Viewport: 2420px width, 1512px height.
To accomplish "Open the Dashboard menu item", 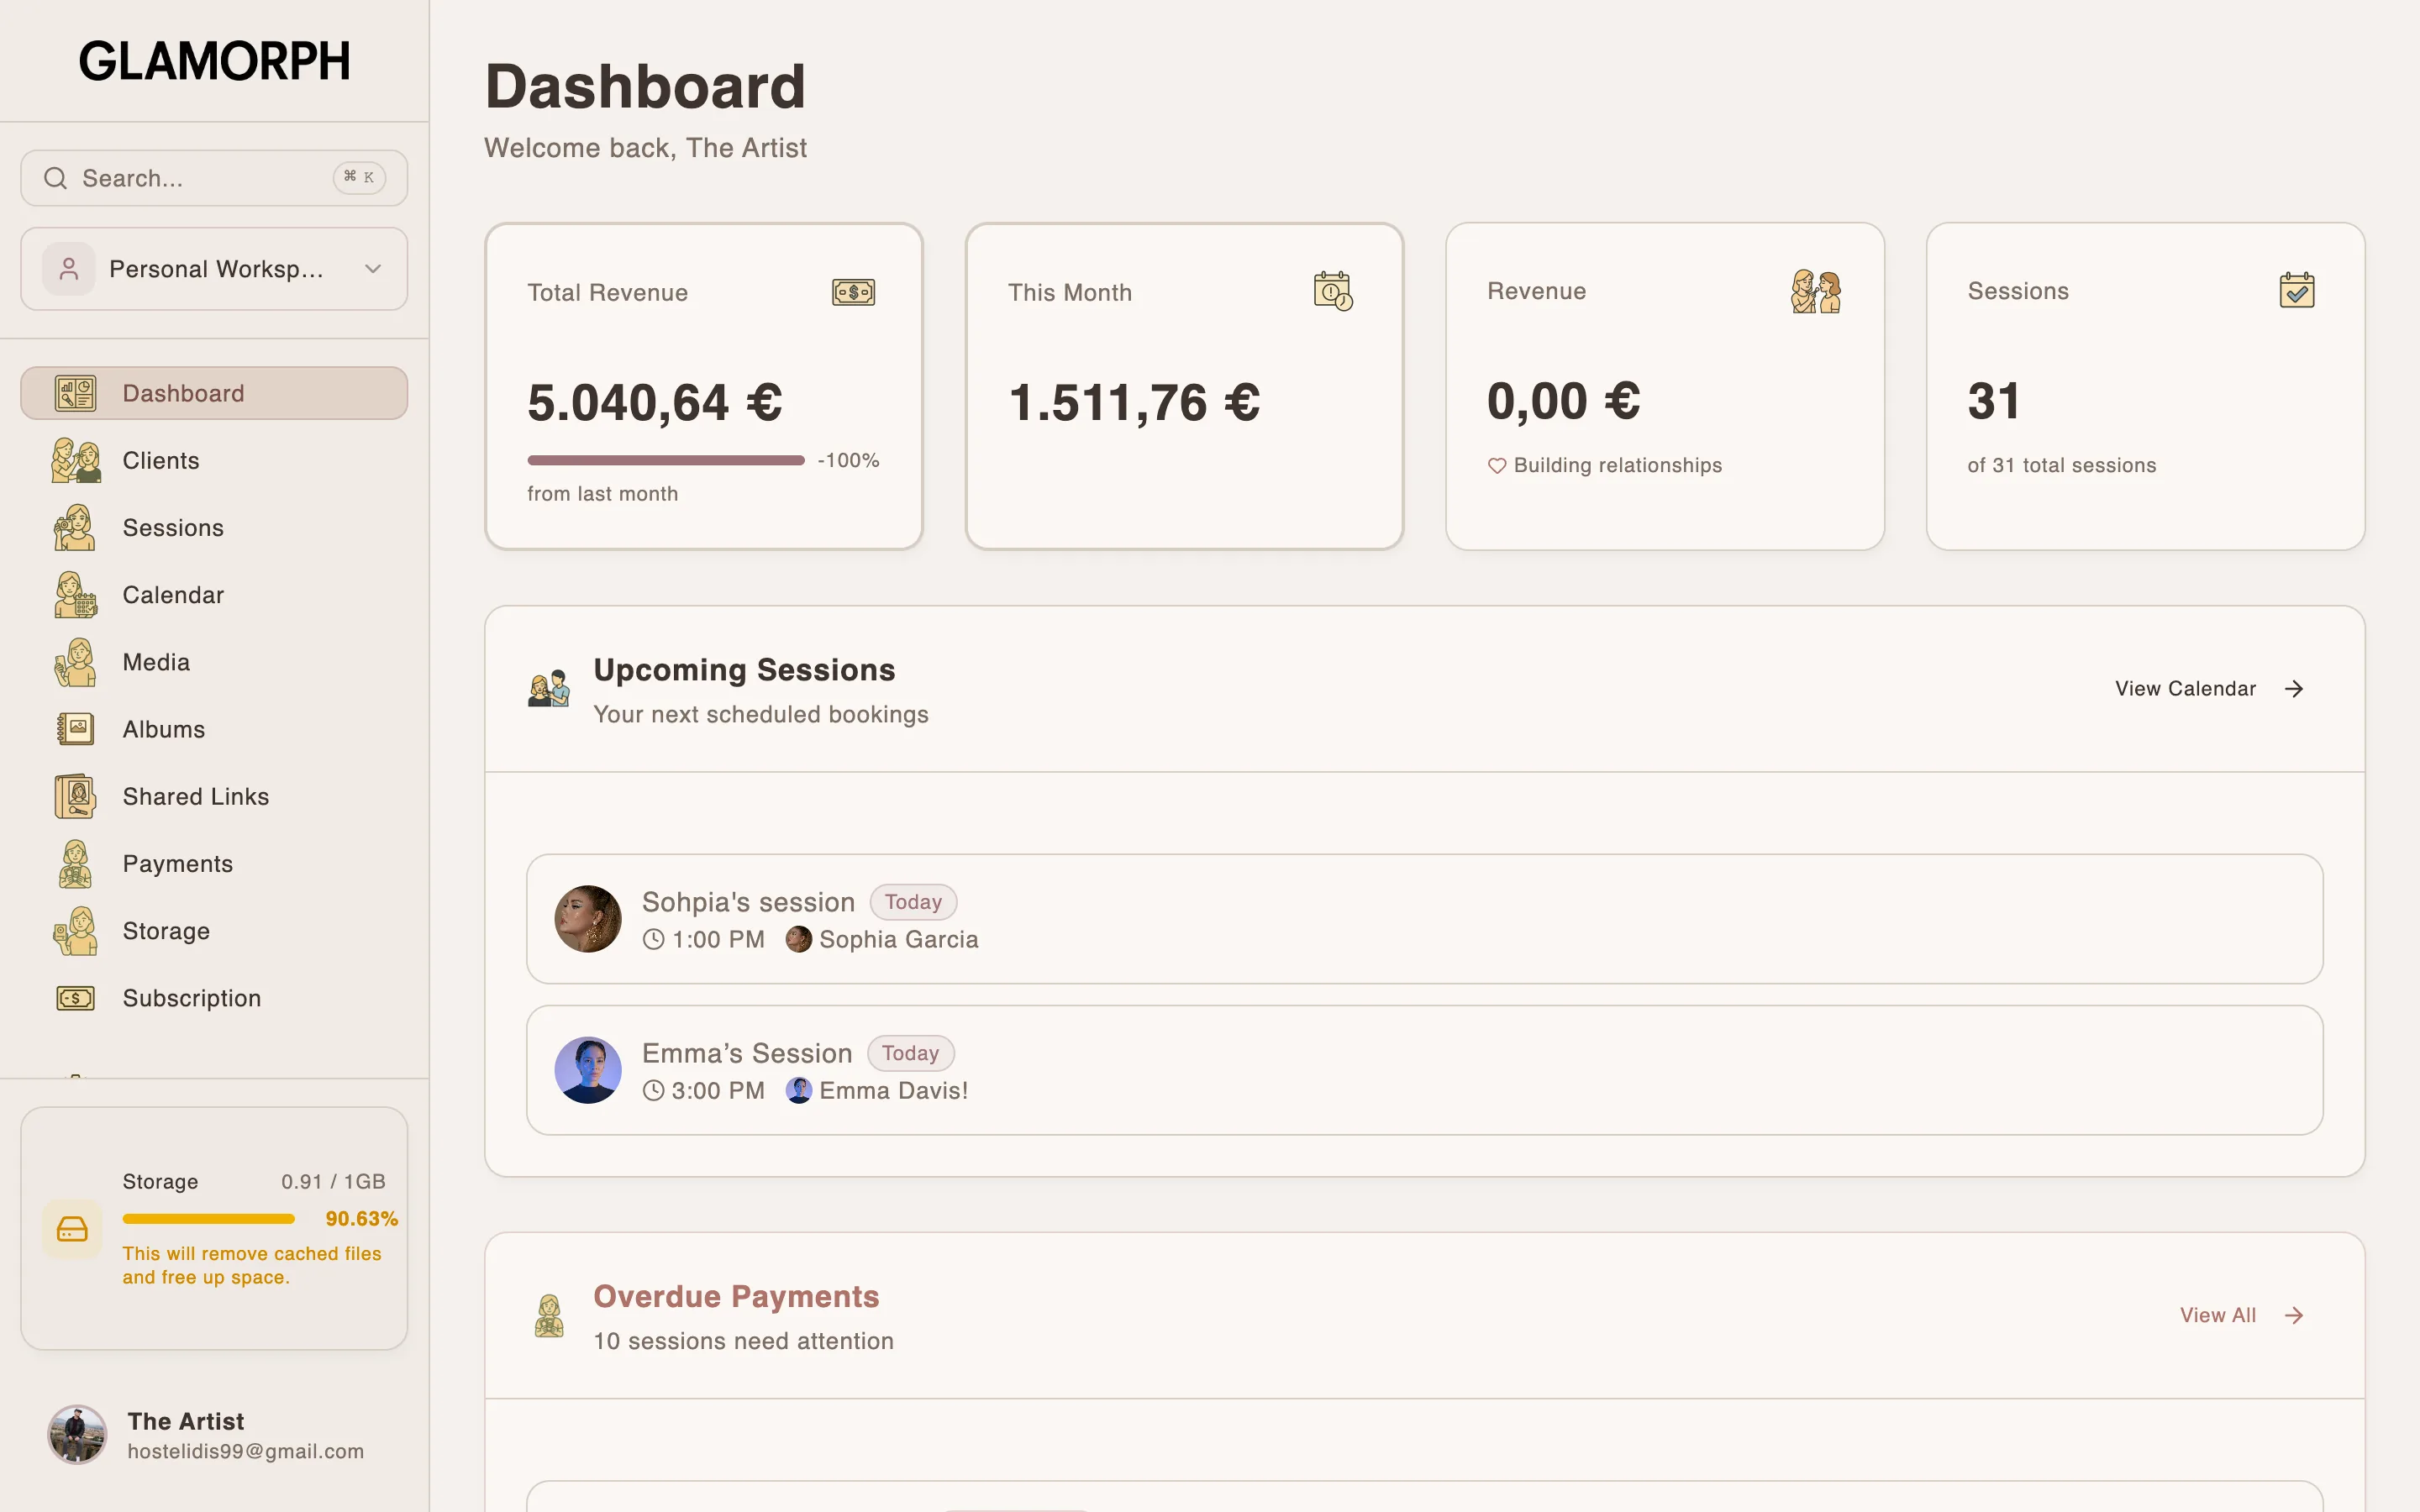I will (214, 393).
